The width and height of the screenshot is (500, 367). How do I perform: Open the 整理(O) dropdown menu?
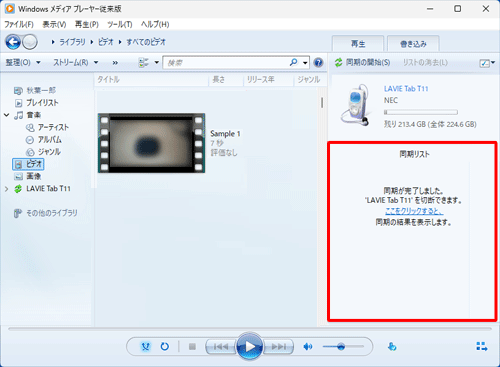point(23,62)
